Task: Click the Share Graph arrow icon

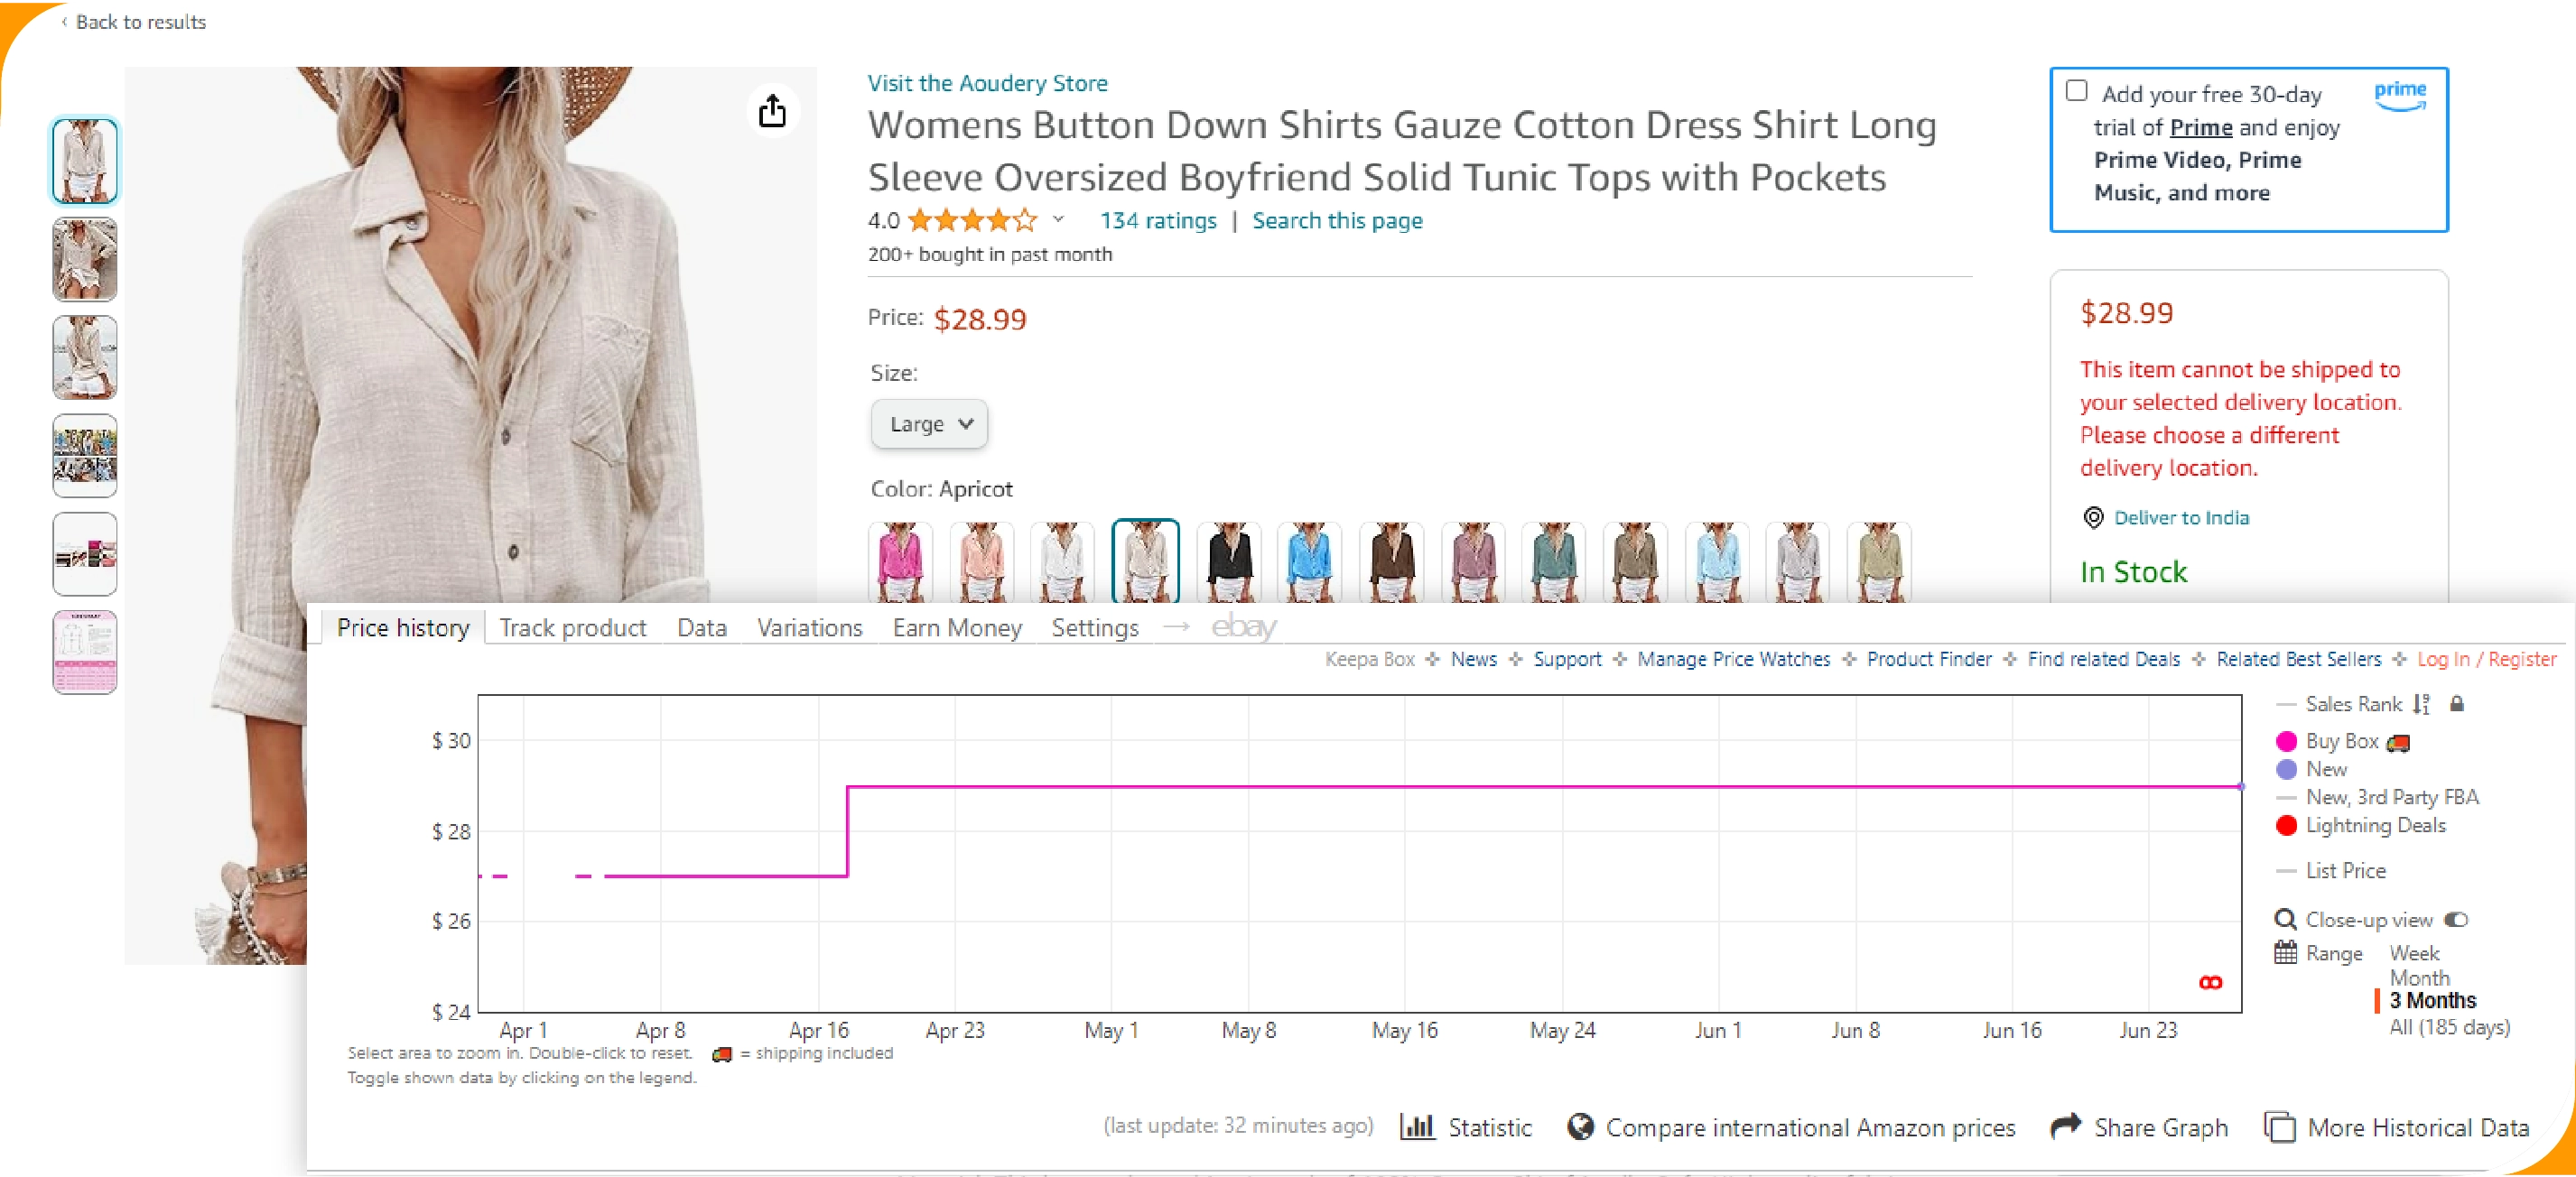Action: point(2065,1127)
